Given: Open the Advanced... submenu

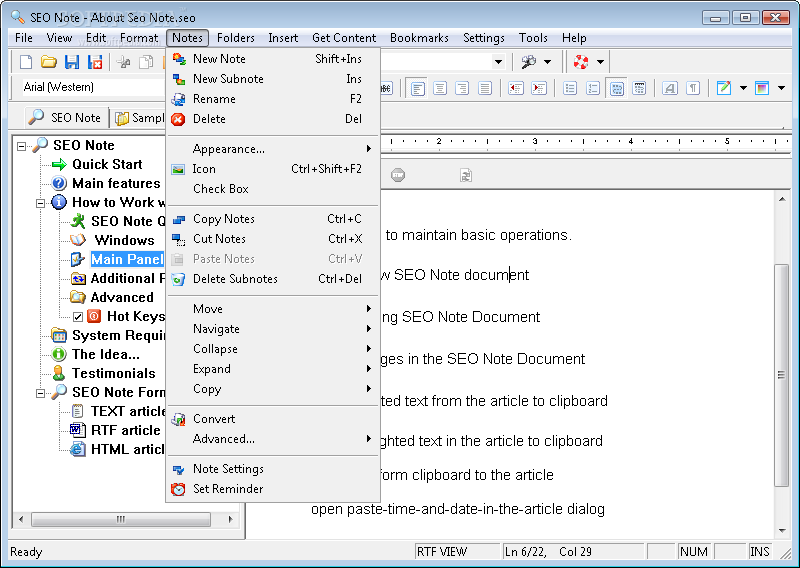Looking at the screenshot, I should [274, 439].
